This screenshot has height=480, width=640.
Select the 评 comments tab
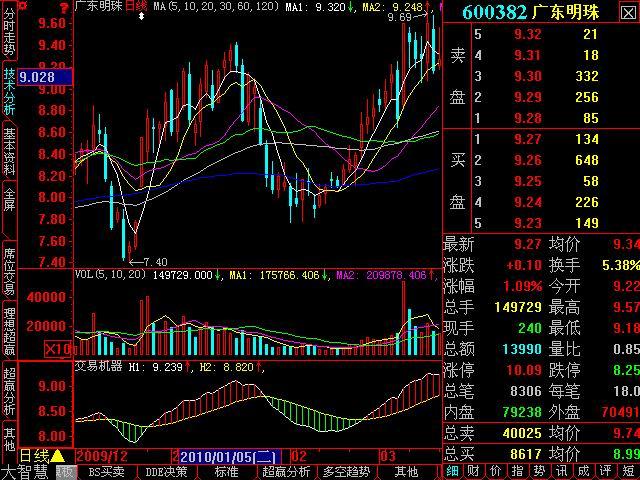tap(605, 471)
